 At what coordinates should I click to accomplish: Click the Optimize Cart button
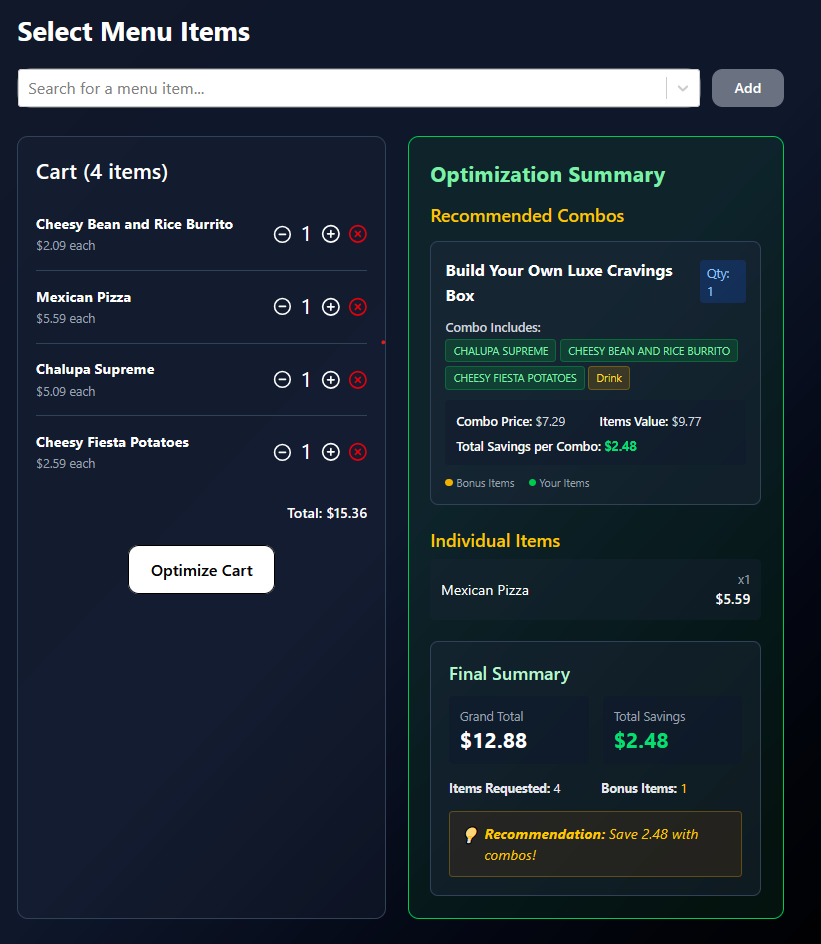202,570
